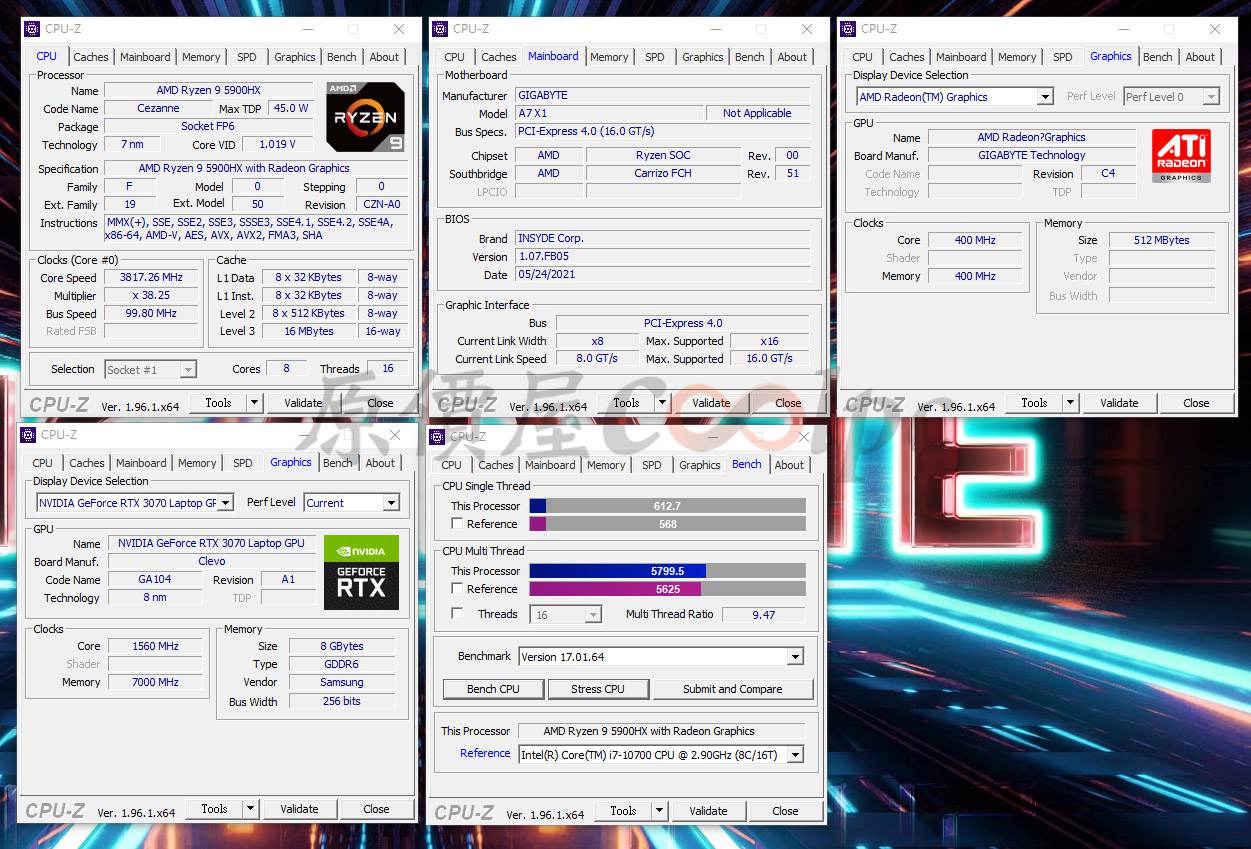The width and height of the screenshot is (1251, 849).
Task: Click Validate in the NVIDIA Graphics window
Action: (299, 809)
